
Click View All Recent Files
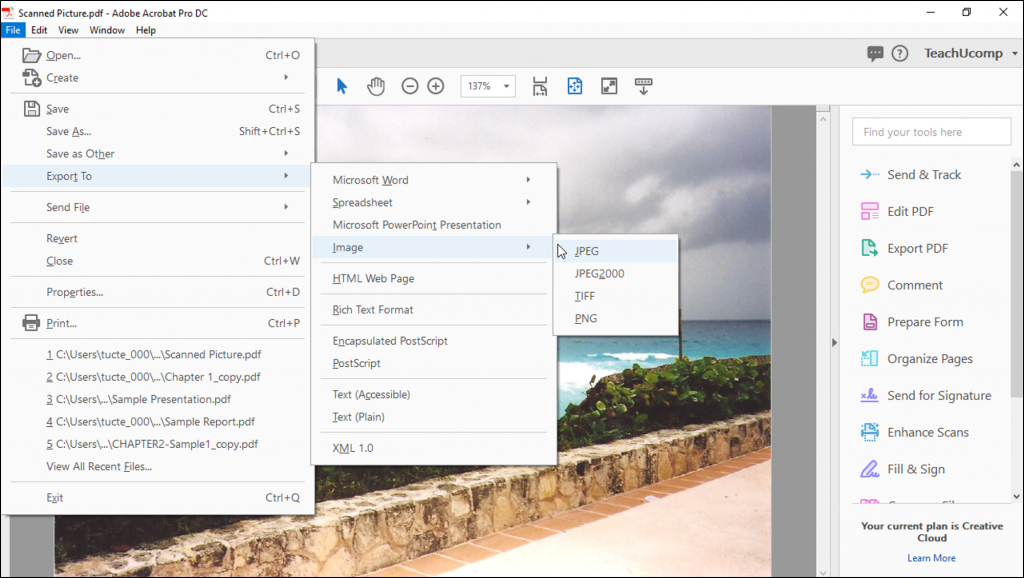point(99,466)
